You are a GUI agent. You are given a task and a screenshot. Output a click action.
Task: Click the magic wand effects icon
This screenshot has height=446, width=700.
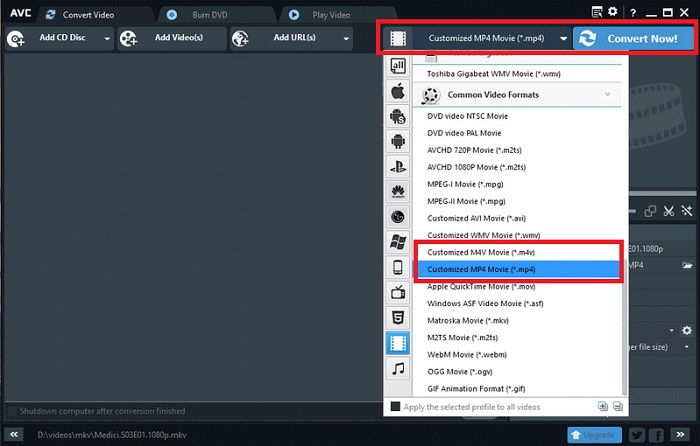[687, 211]
